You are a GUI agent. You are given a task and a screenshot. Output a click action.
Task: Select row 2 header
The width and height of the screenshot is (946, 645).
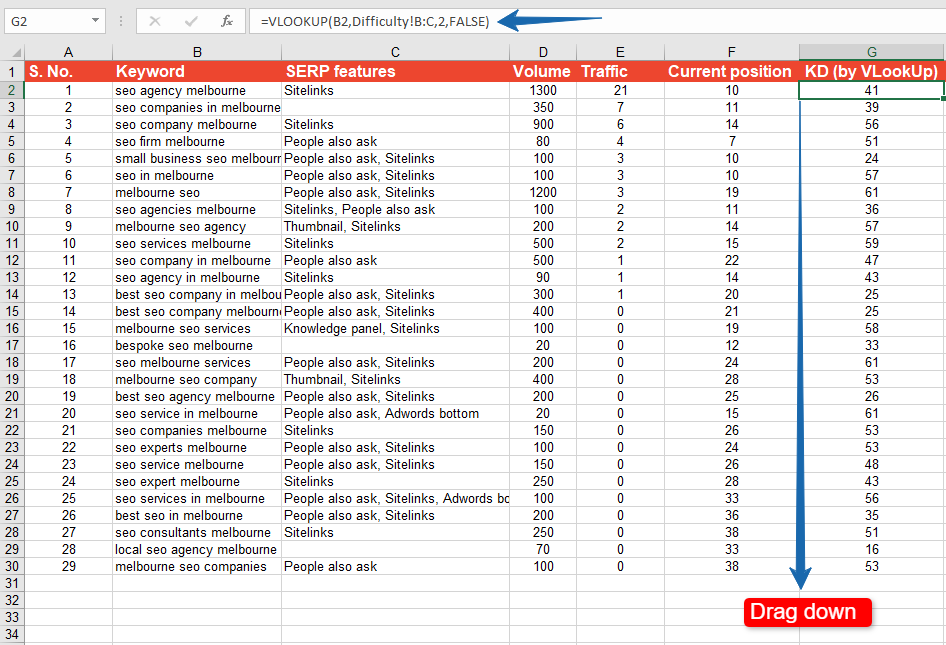tap(12, 91)
